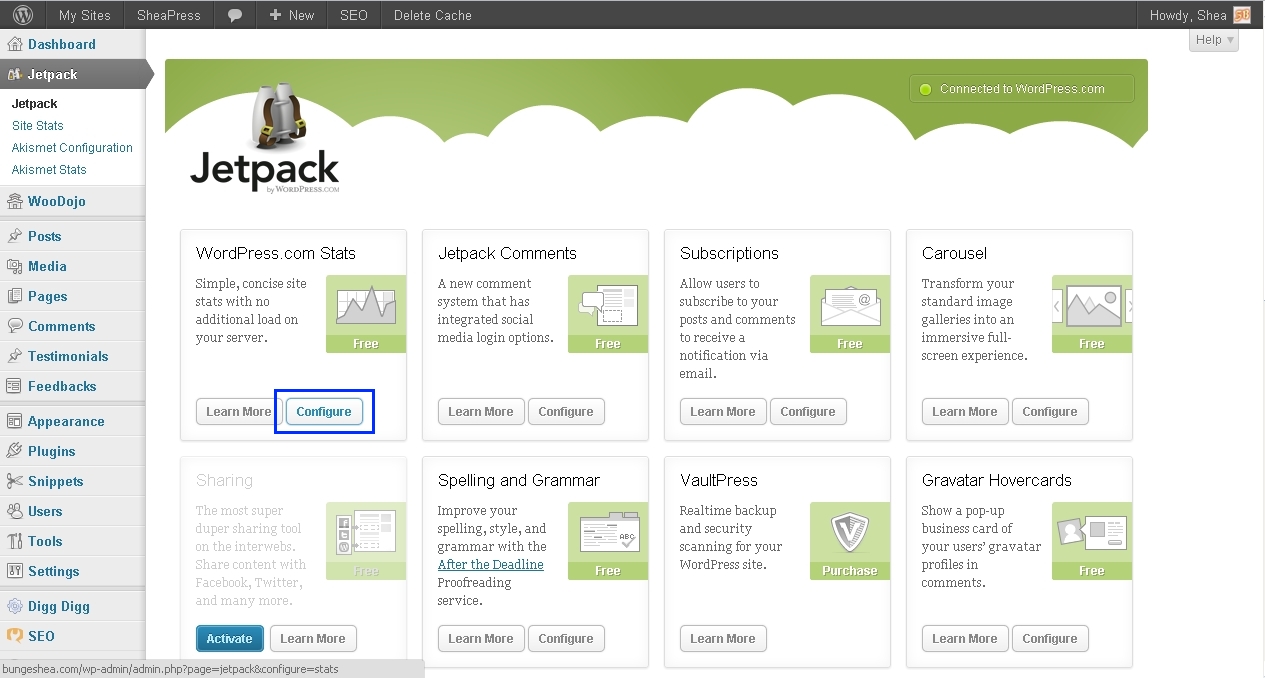Click the WooDojo sidebar icon
This screenshot has height=678, width=1265.
coord(15,201)
